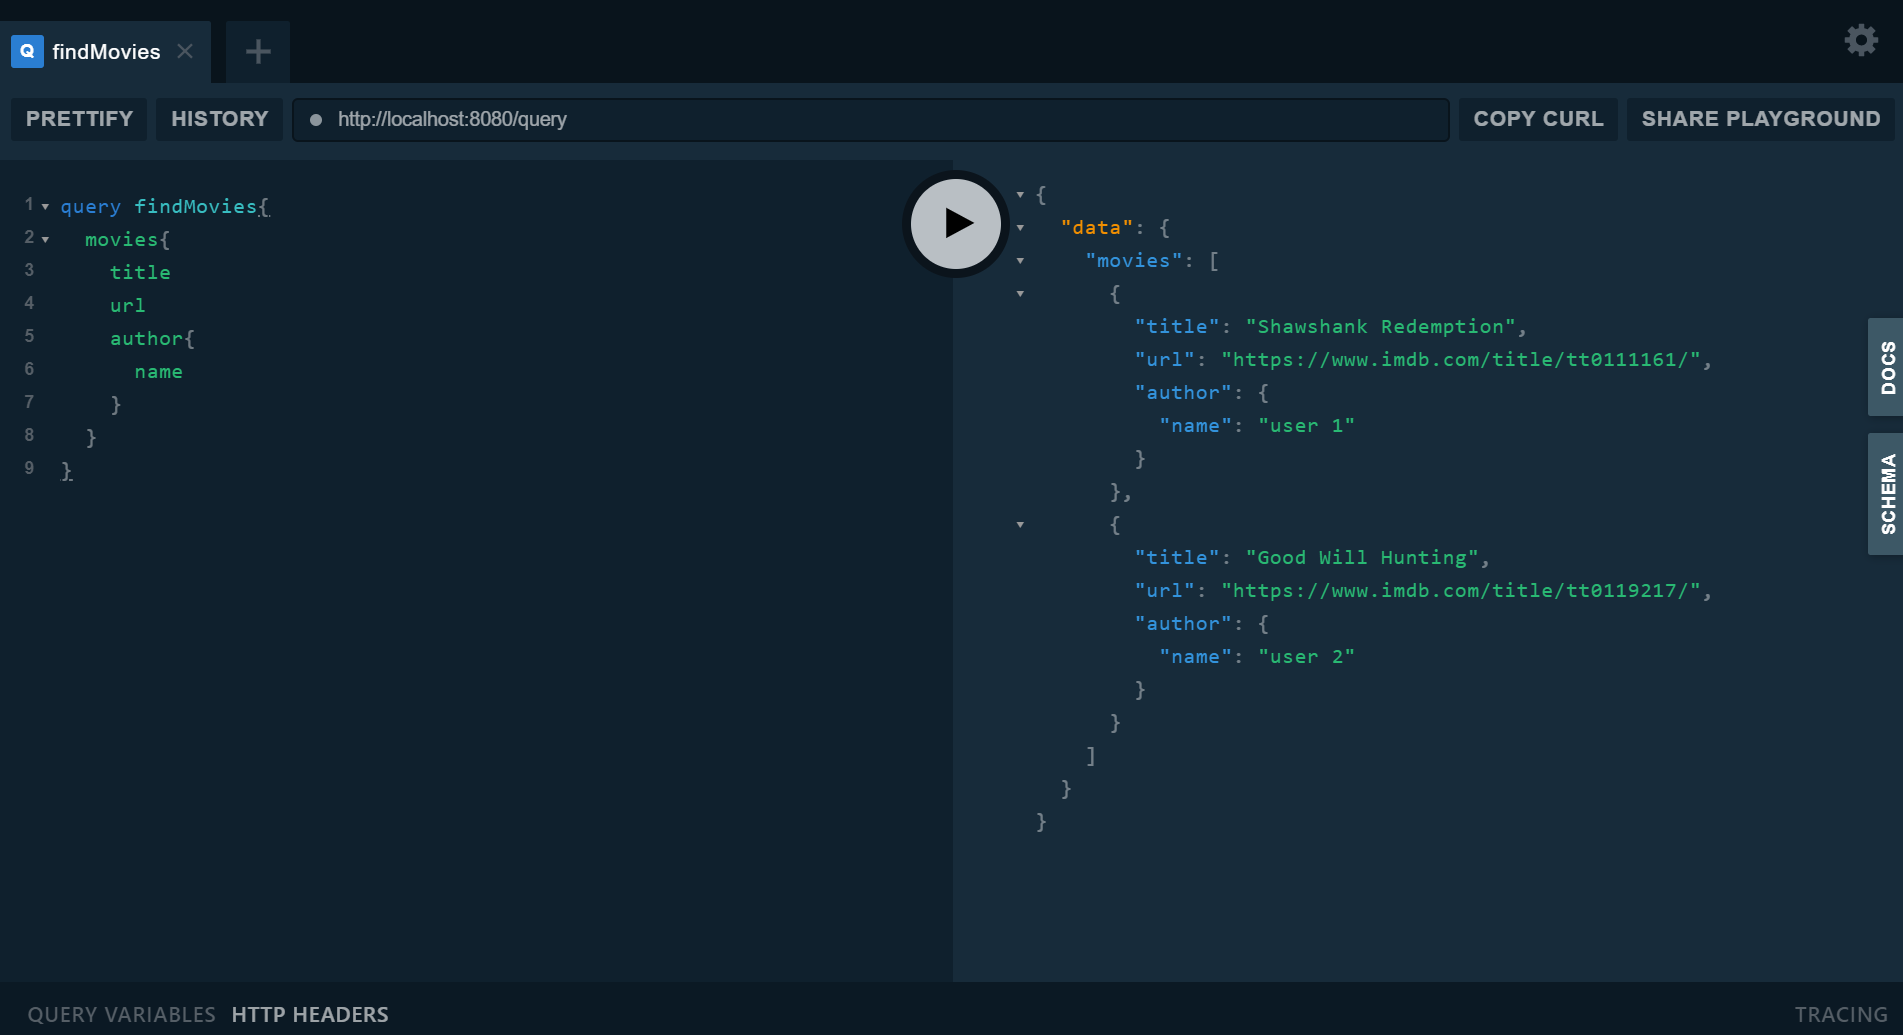Open the SCHEMA side panel
The height and width of the screenshot is (1035, 1903).
(x=1886, y=493)
